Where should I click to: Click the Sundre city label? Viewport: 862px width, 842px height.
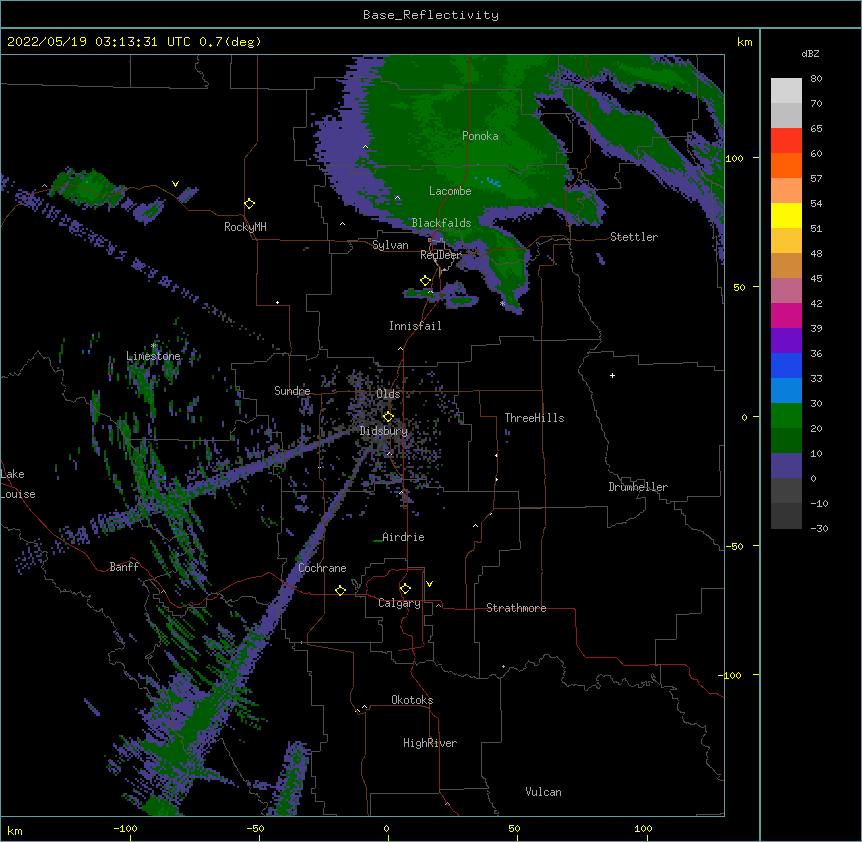pyautogui.click(x=292, y=391)
